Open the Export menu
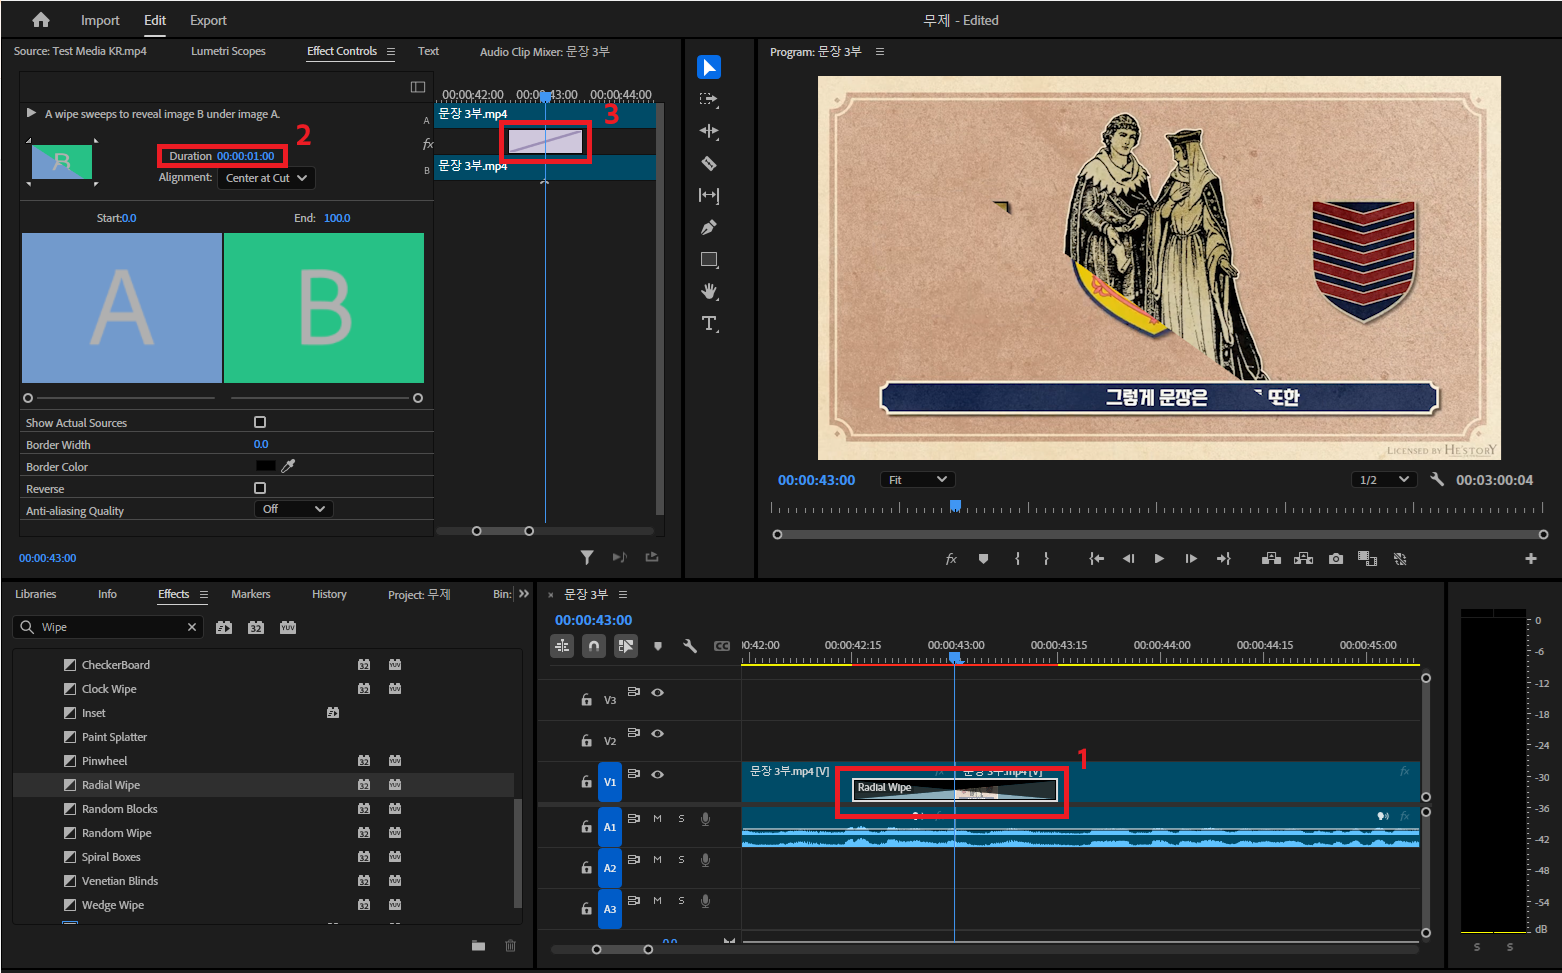Image resolution: width=1562 pixels, height=973 pixels. click(207, 19)
